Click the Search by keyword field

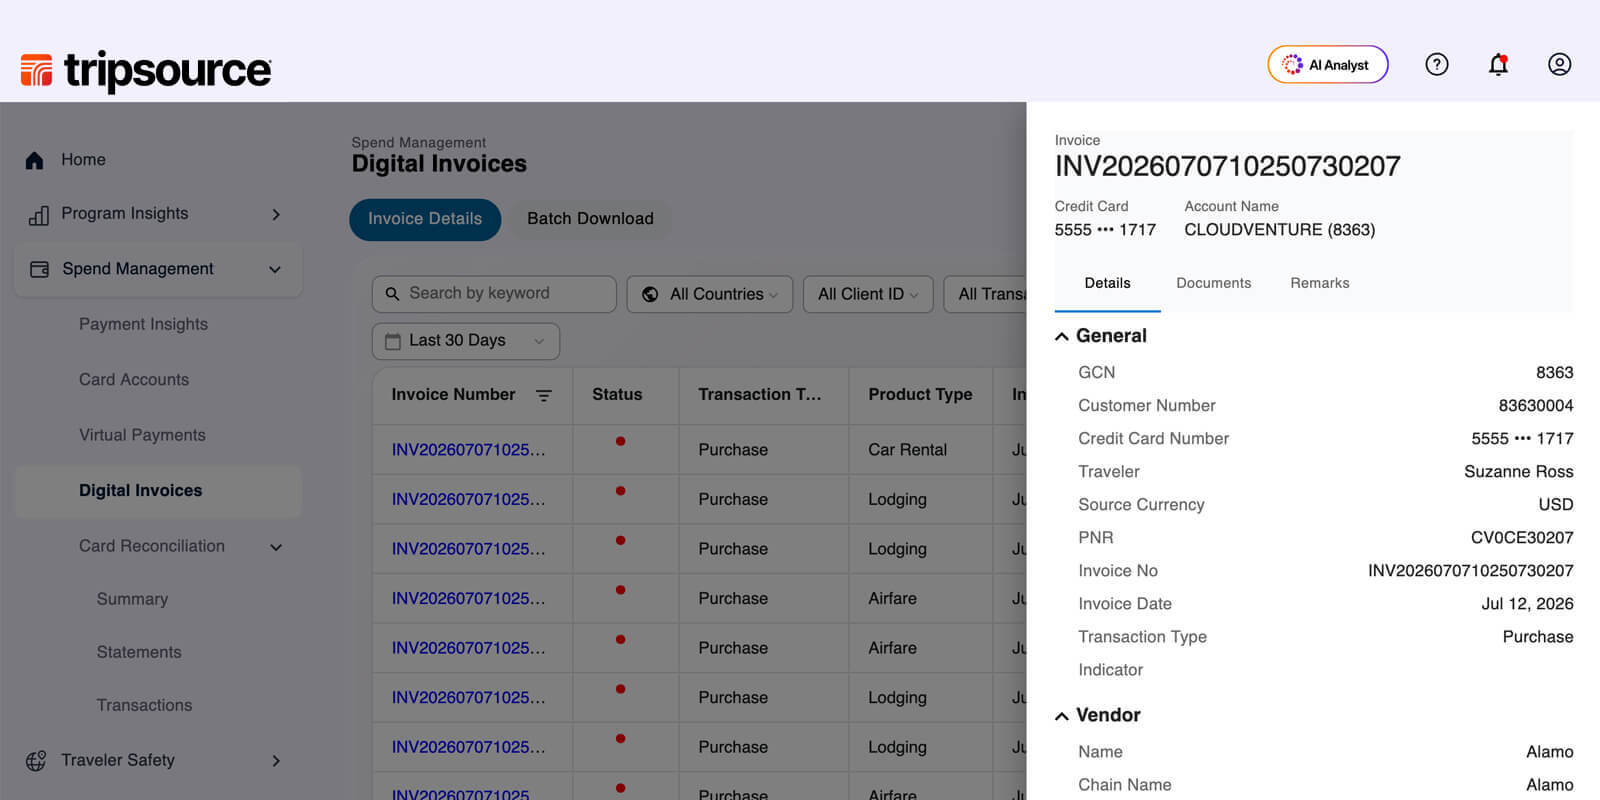tap(494, 294)
